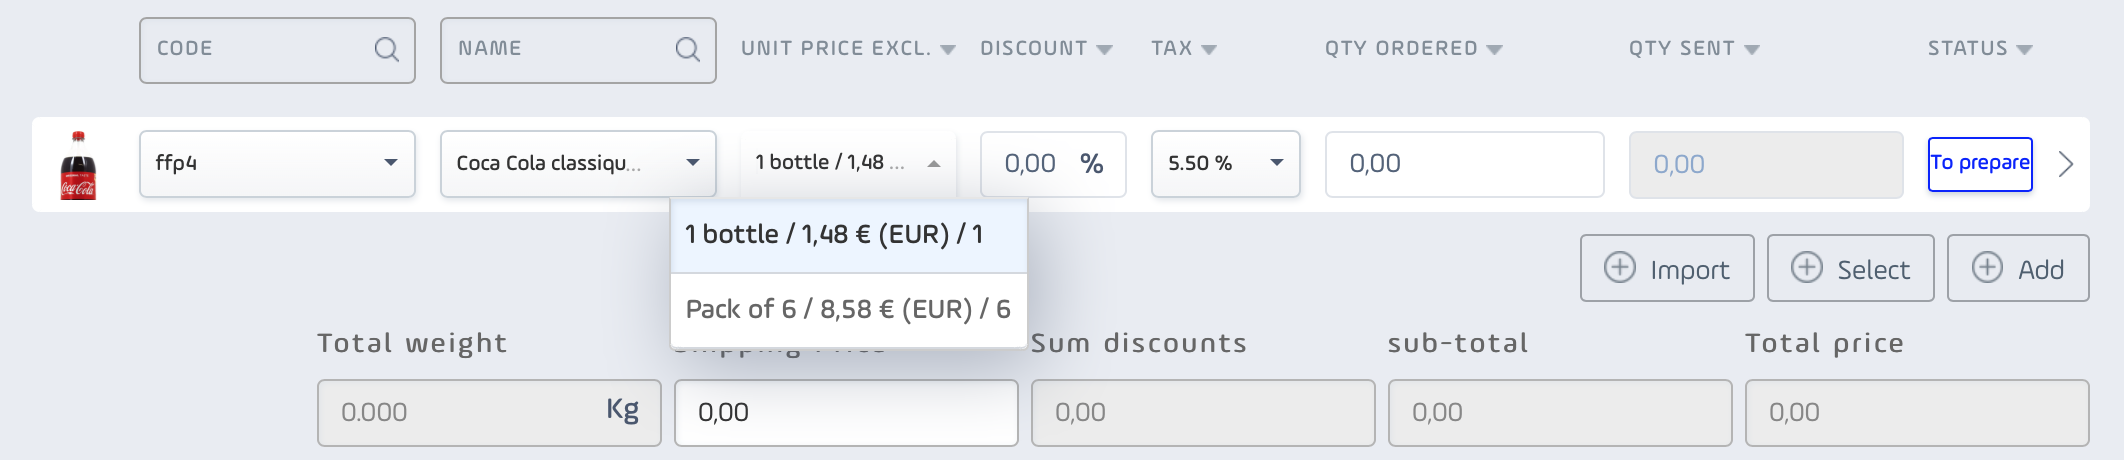Viewport: 2124px width, 460px height.
Task: Click the To prepare status button
Action: 1980,164
